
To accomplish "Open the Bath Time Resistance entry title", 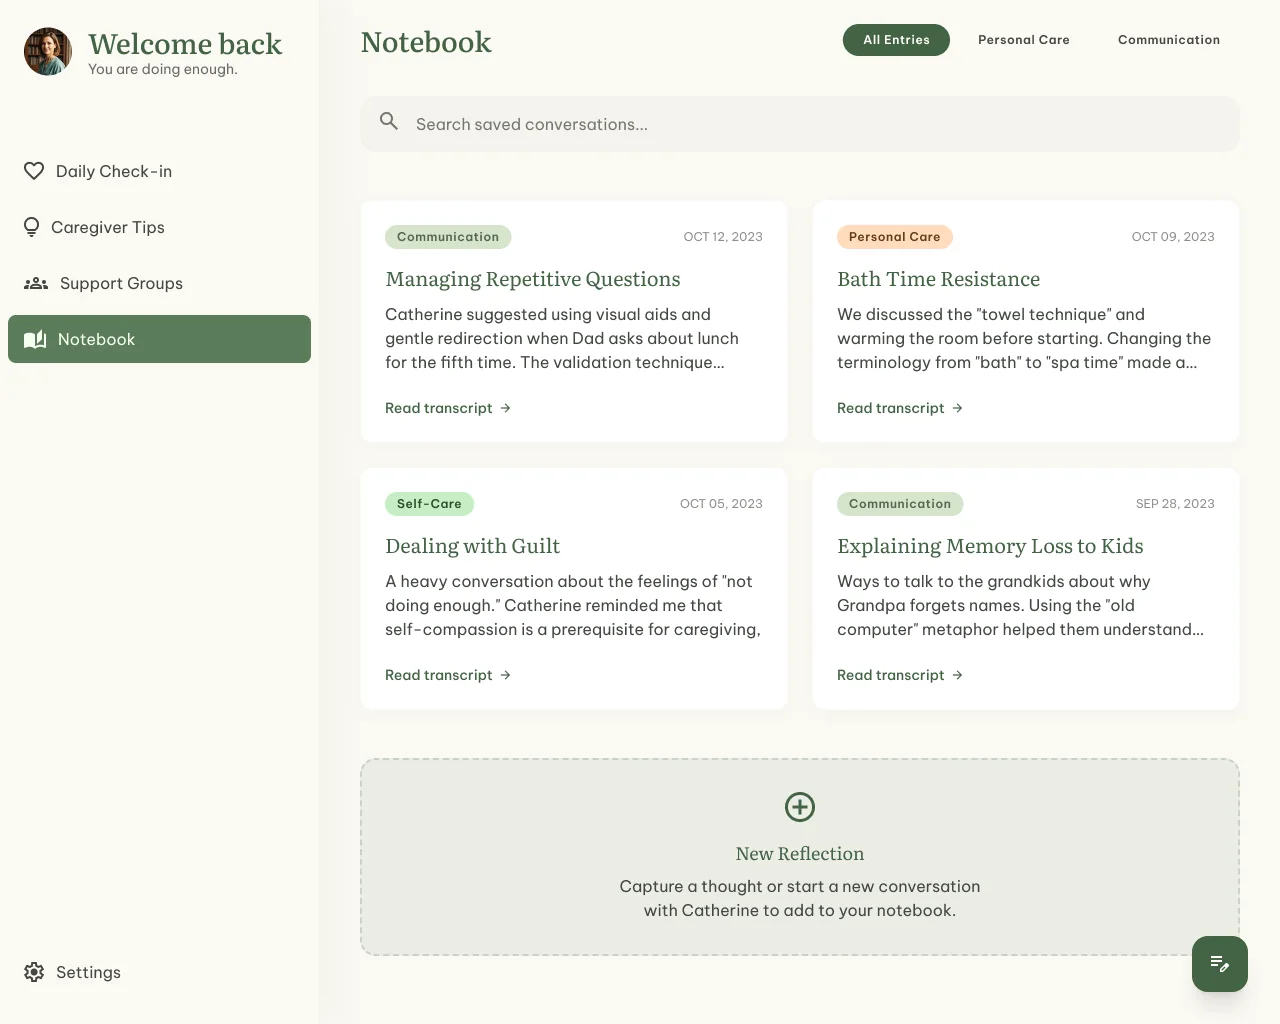I will pos(938,279).
